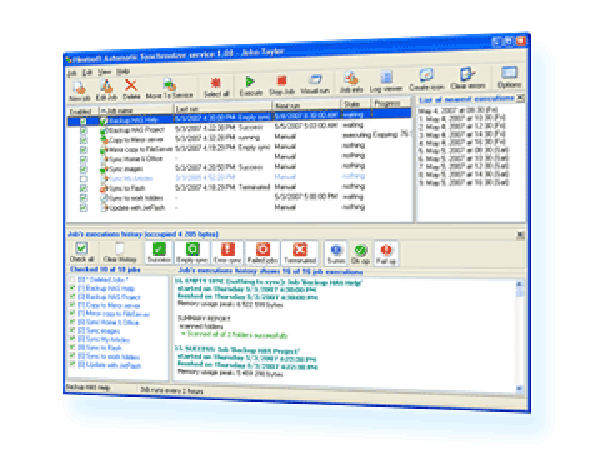
Task: Check the Deleted Jobs box in history list
Action: point(72,279)
